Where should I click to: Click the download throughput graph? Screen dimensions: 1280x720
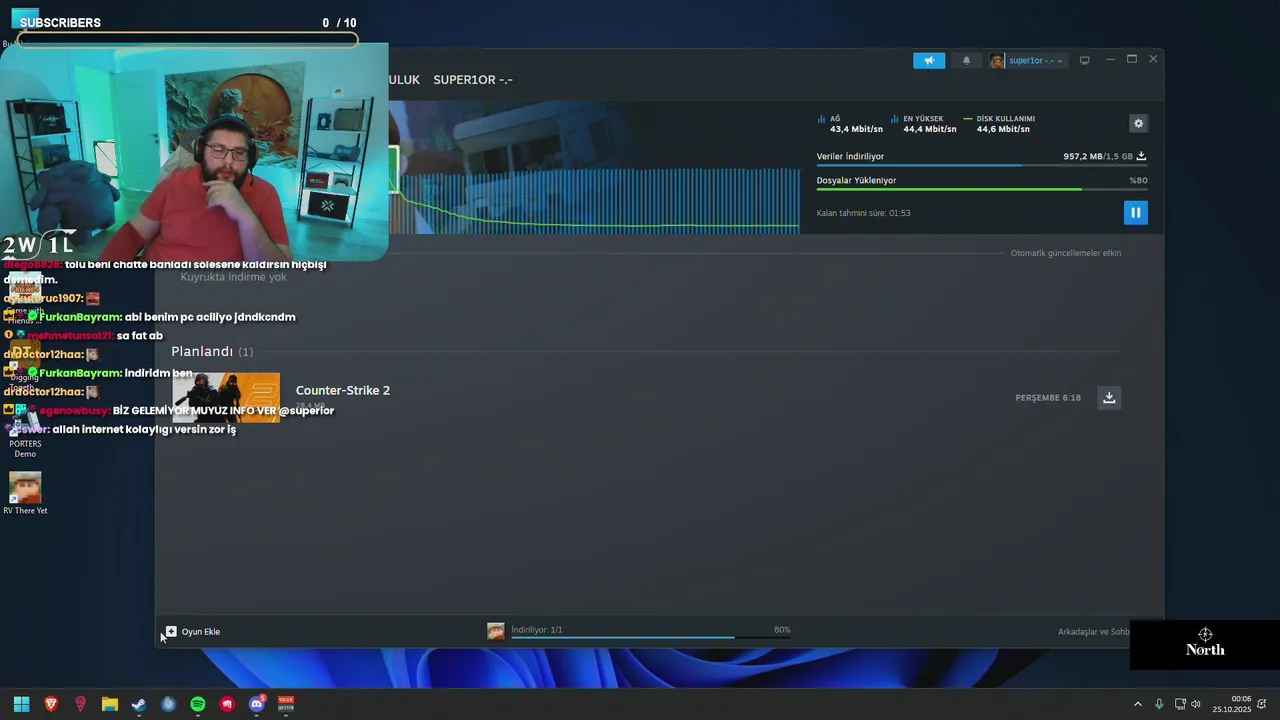600,200
